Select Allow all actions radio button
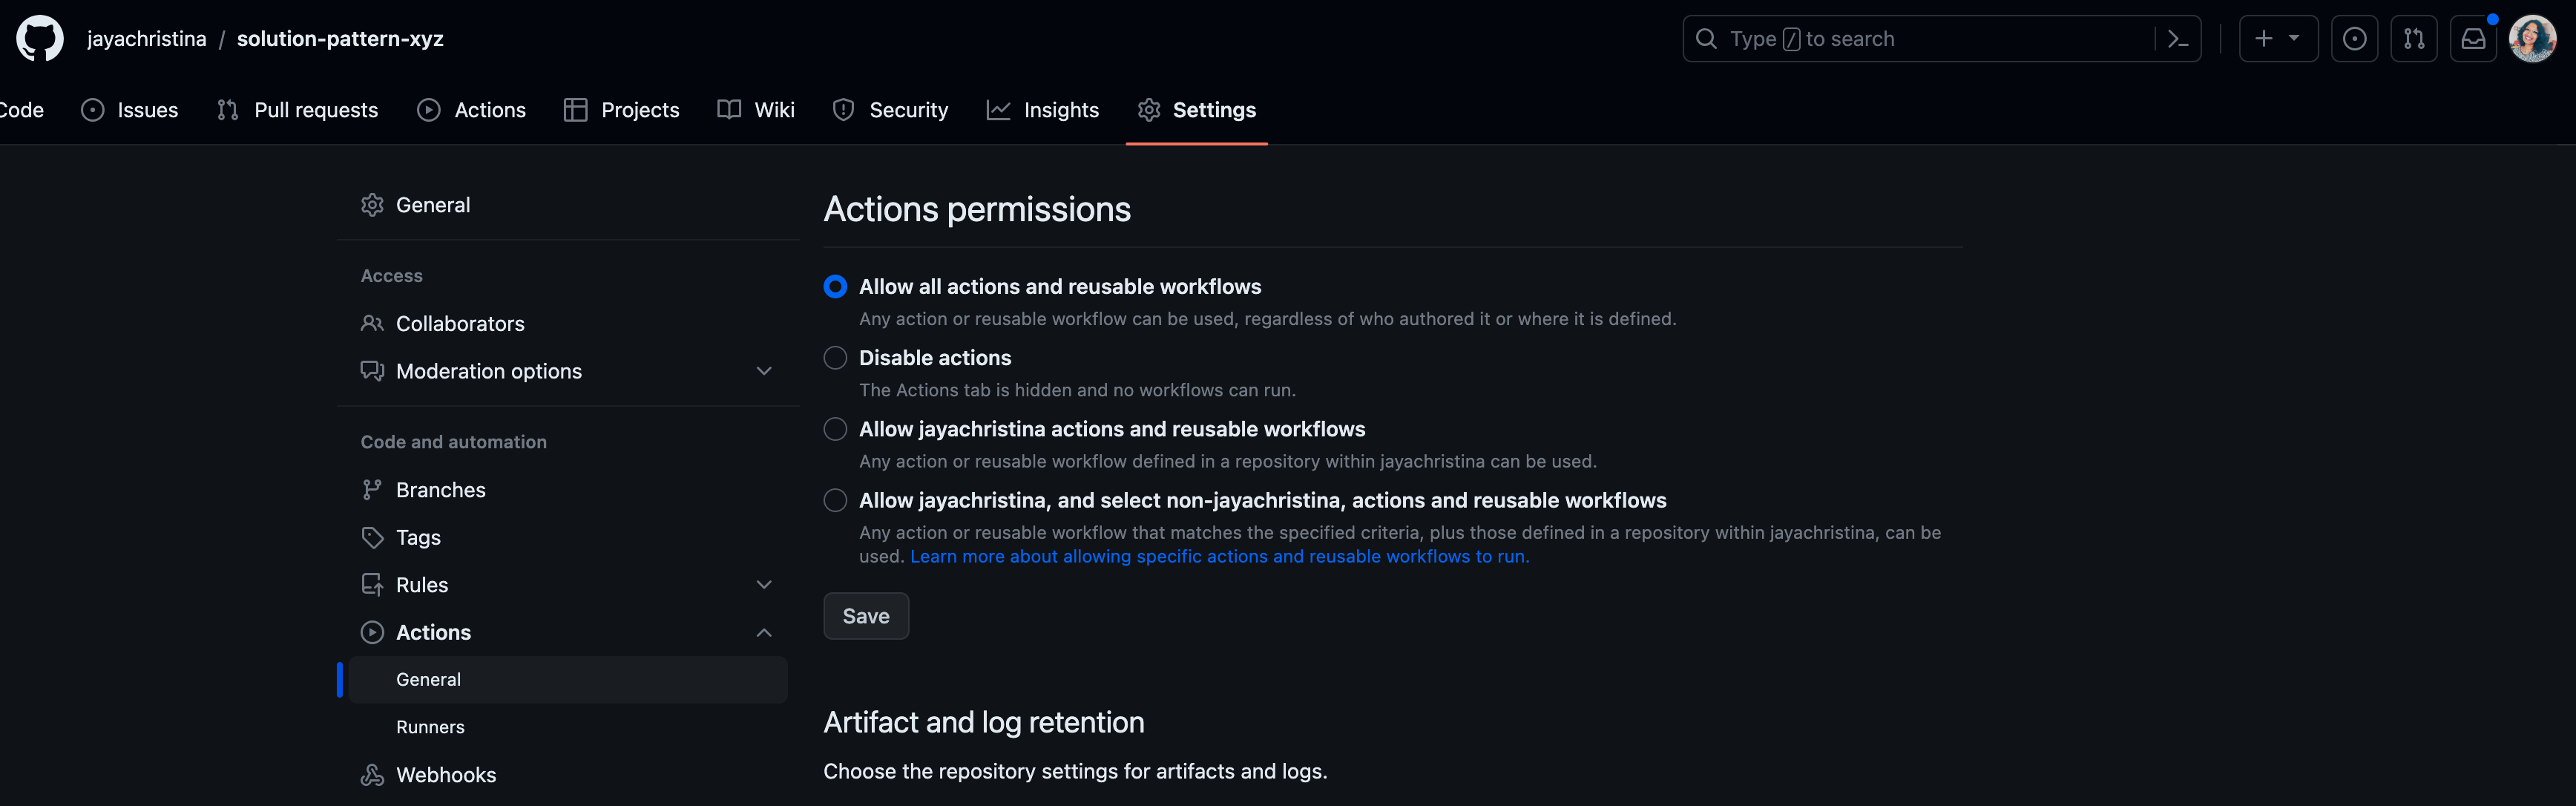2576x806 pixels. pos(835,286)
